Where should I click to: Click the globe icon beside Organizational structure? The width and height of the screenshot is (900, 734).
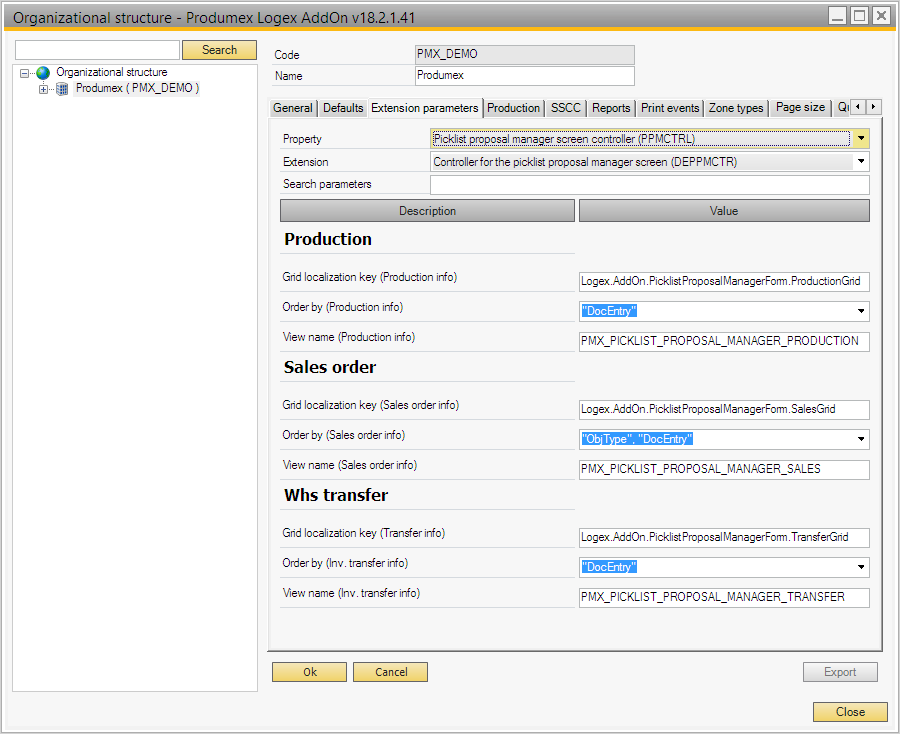(42, 71)
